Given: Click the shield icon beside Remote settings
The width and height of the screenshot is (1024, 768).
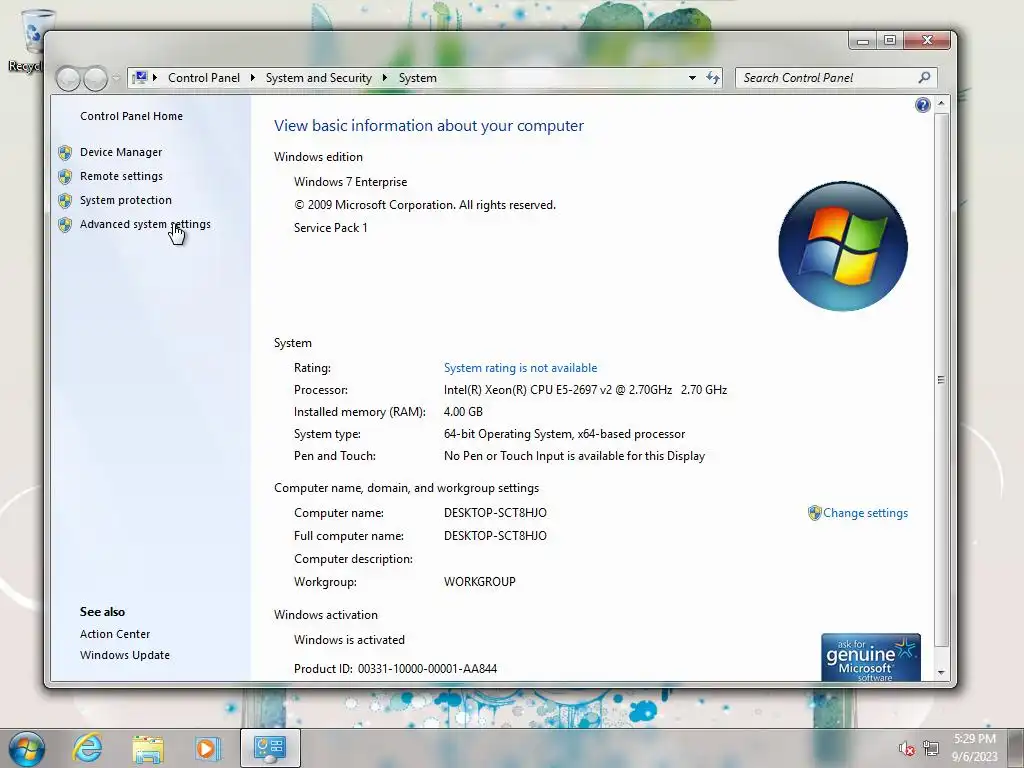Looking at the screenshot, I should 65,177.
